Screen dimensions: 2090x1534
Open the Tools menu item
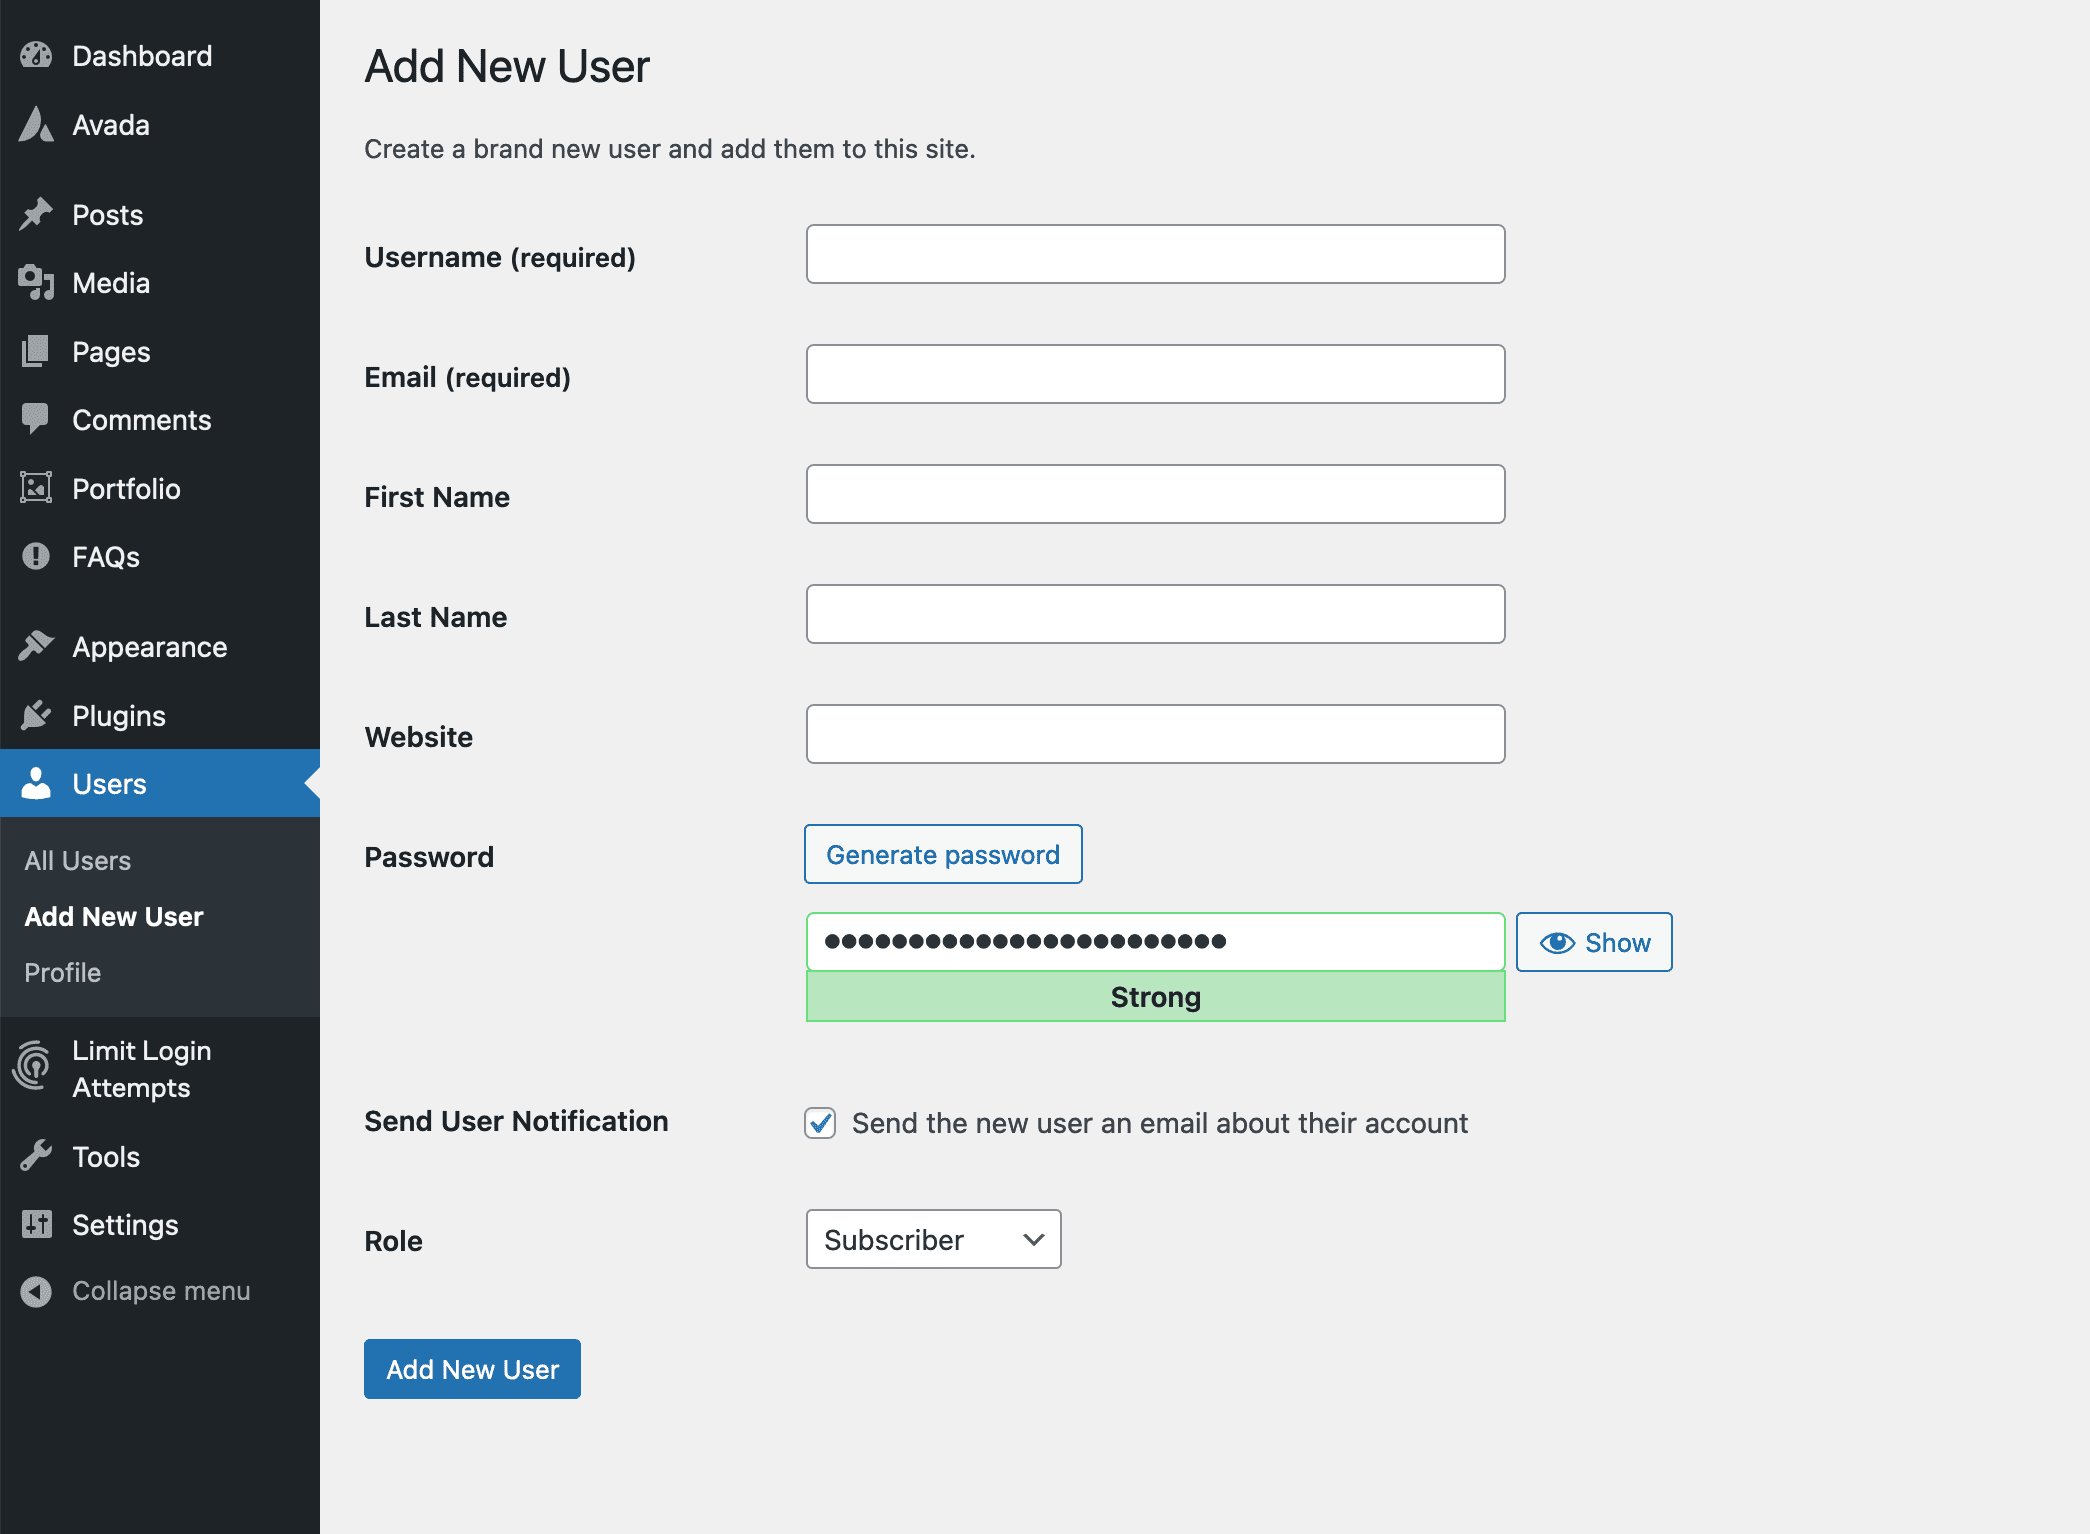click(x=160, y=1157)
